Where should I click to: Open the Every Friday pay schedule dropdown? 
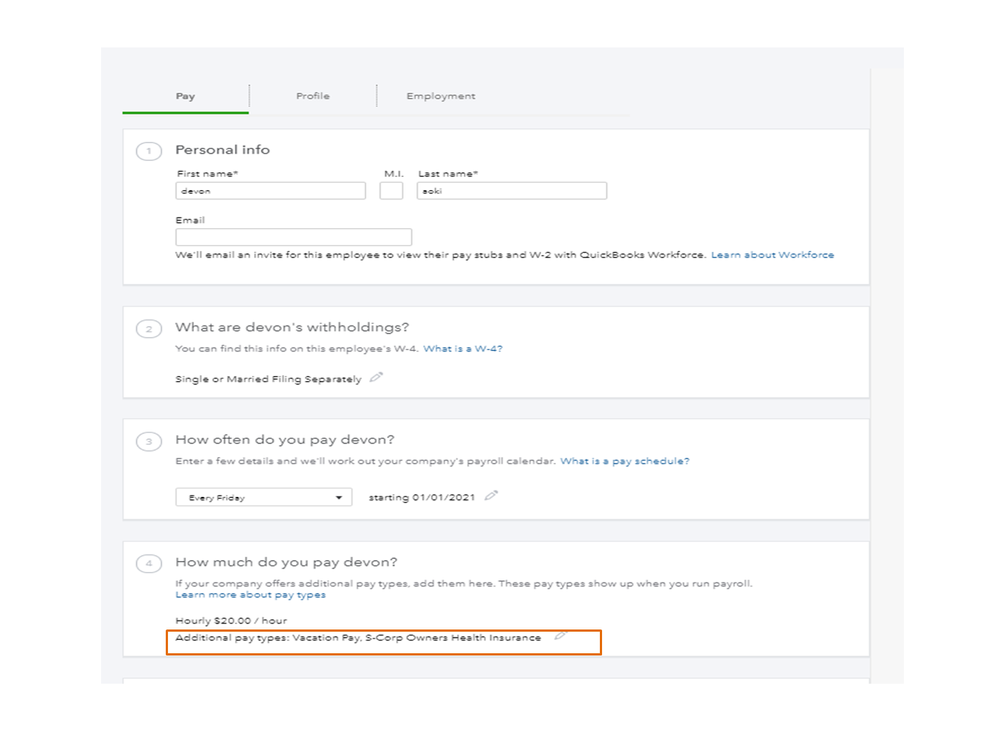pos(263,497)
